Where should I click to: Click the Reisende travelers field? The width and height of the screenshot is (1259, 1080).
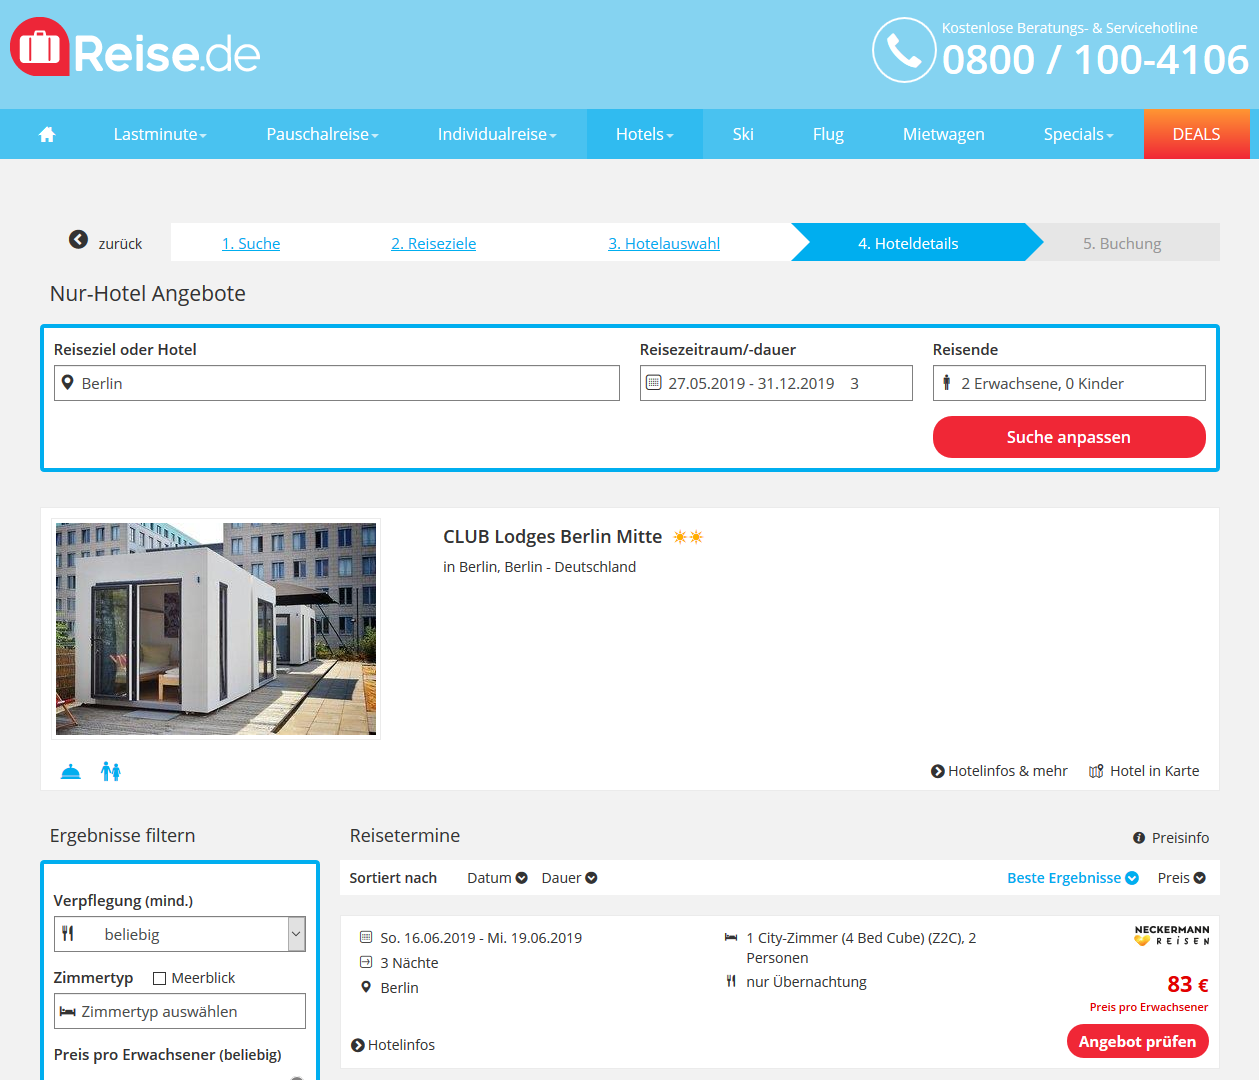[x=1069, y=383]
